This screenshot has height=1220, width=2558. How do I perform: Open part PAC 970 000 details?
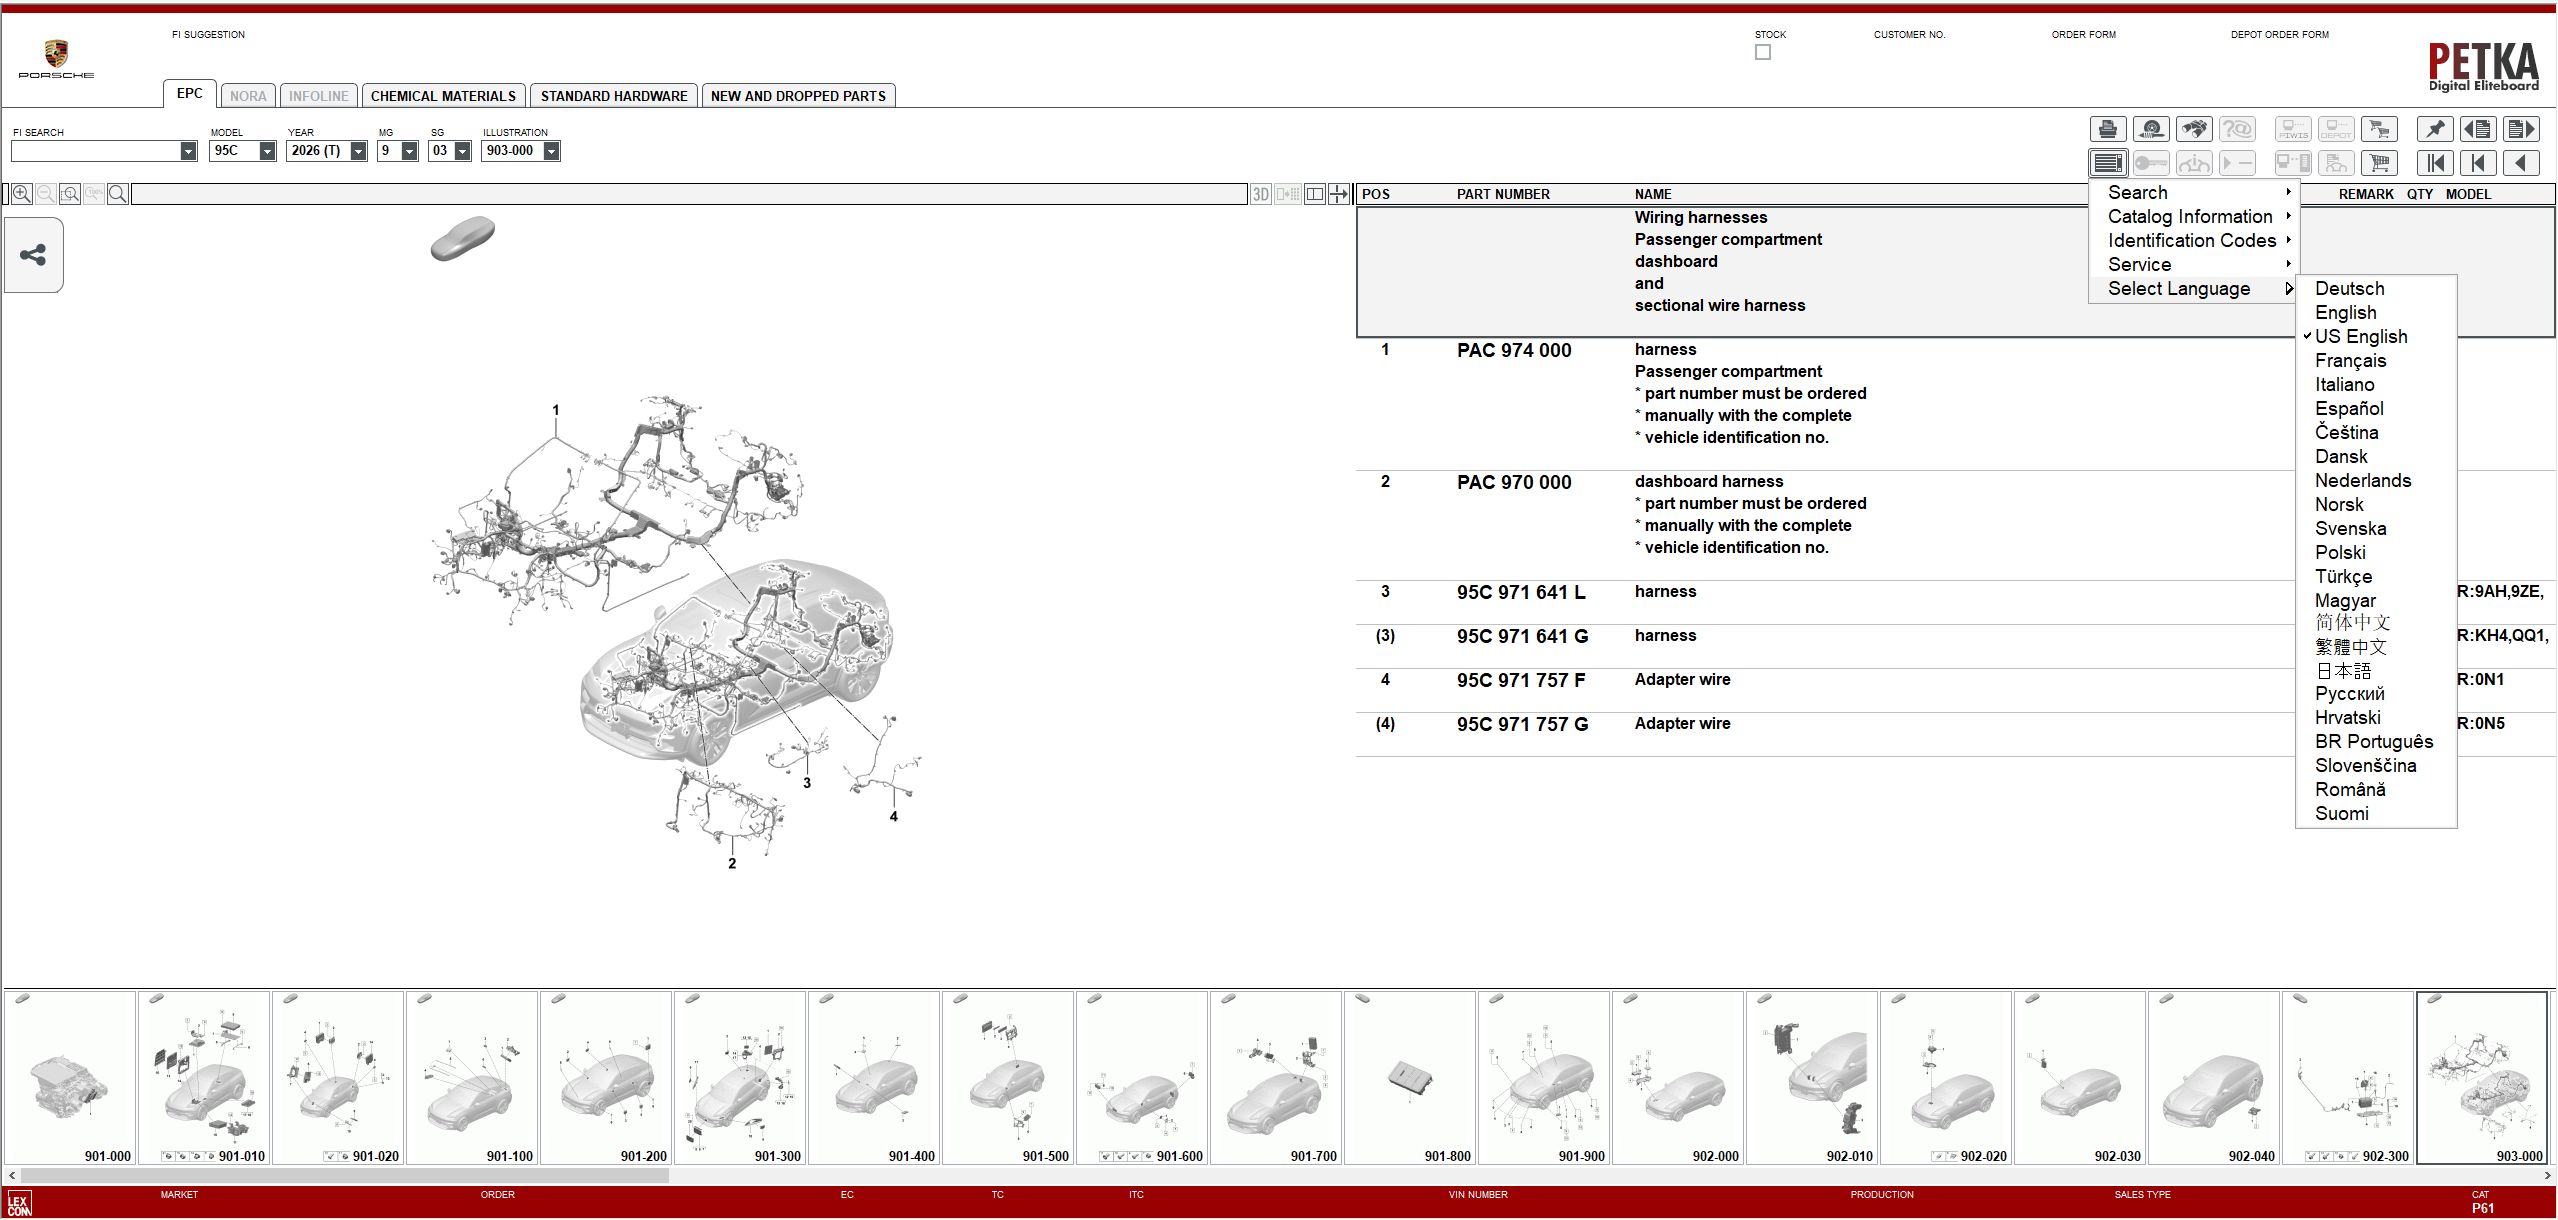[1513, 481]
